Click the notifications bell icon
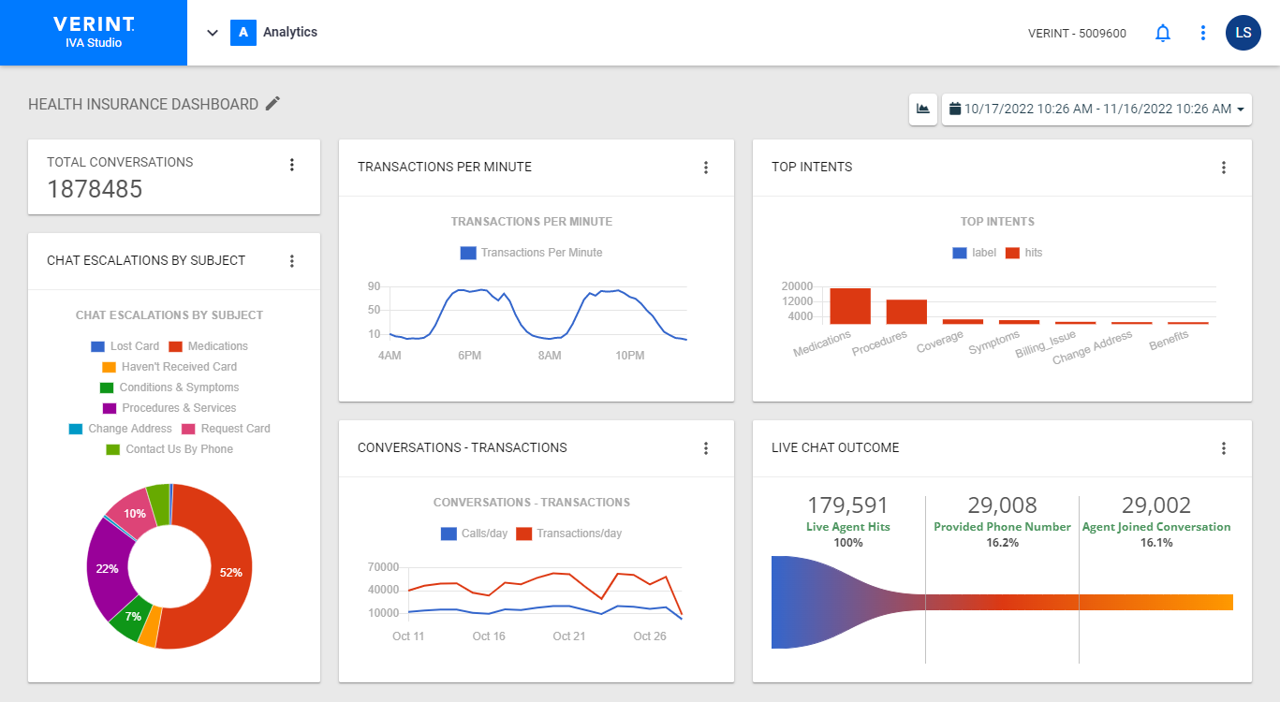This screenshot has height=702, width=1280. point(1162,33)
